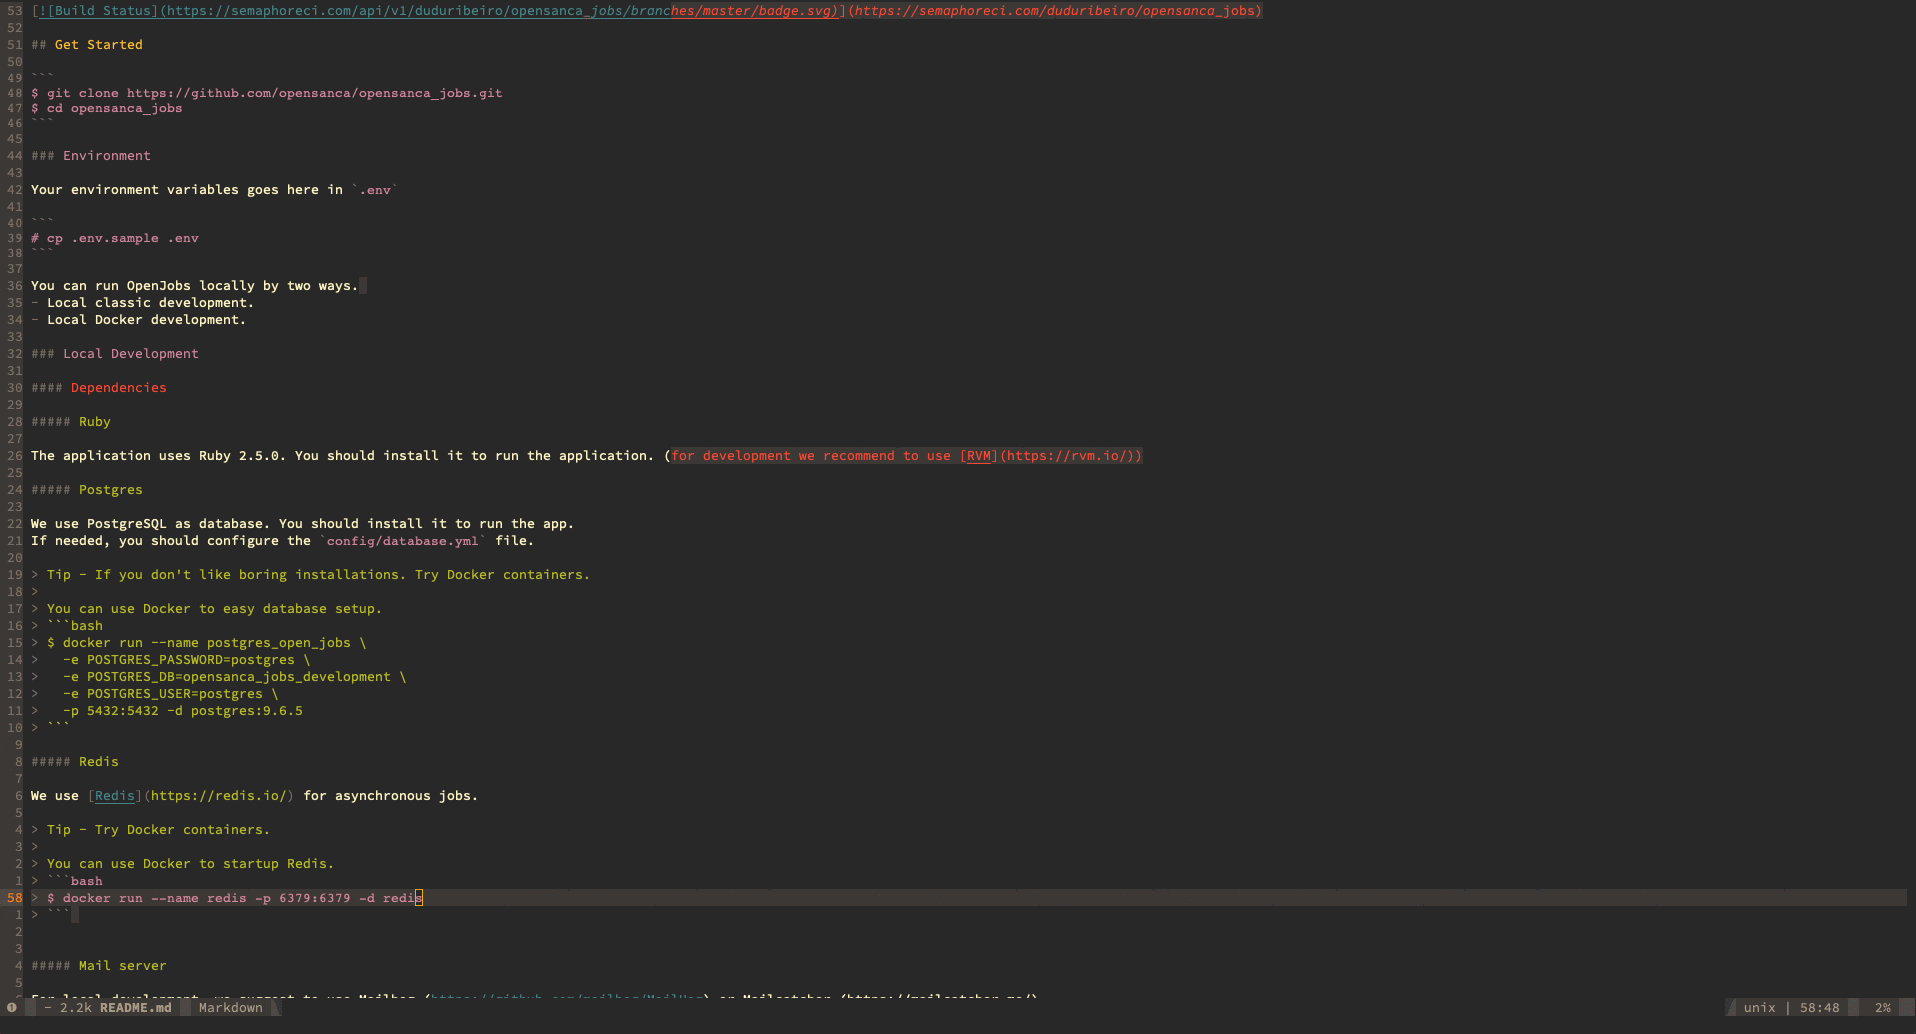Click the '##### Ruby' heading

pyautogui.click(x=71, y=422)
